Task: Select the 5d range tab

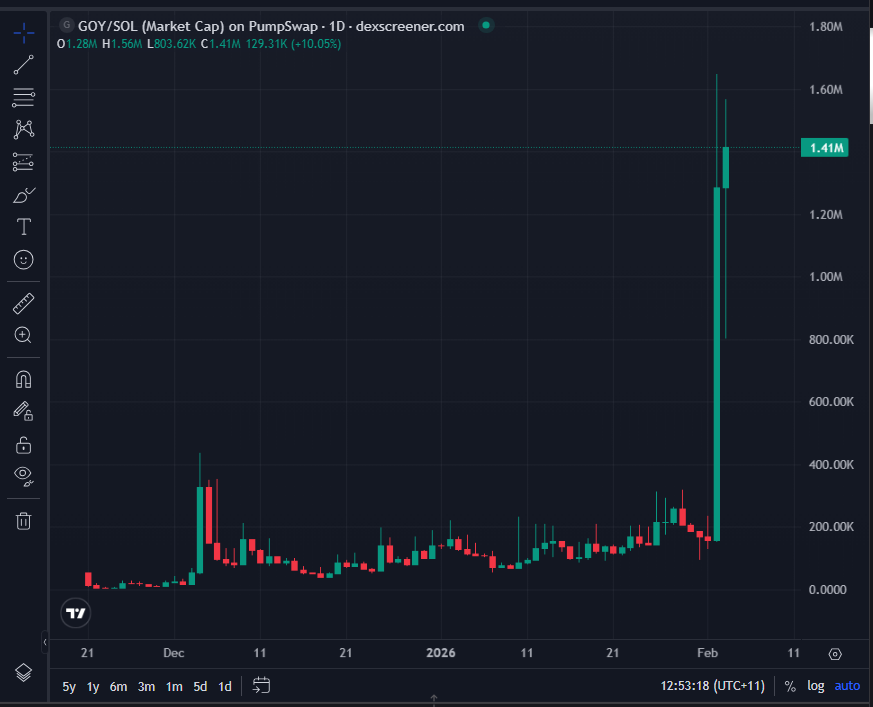Action: click(199, 687)
